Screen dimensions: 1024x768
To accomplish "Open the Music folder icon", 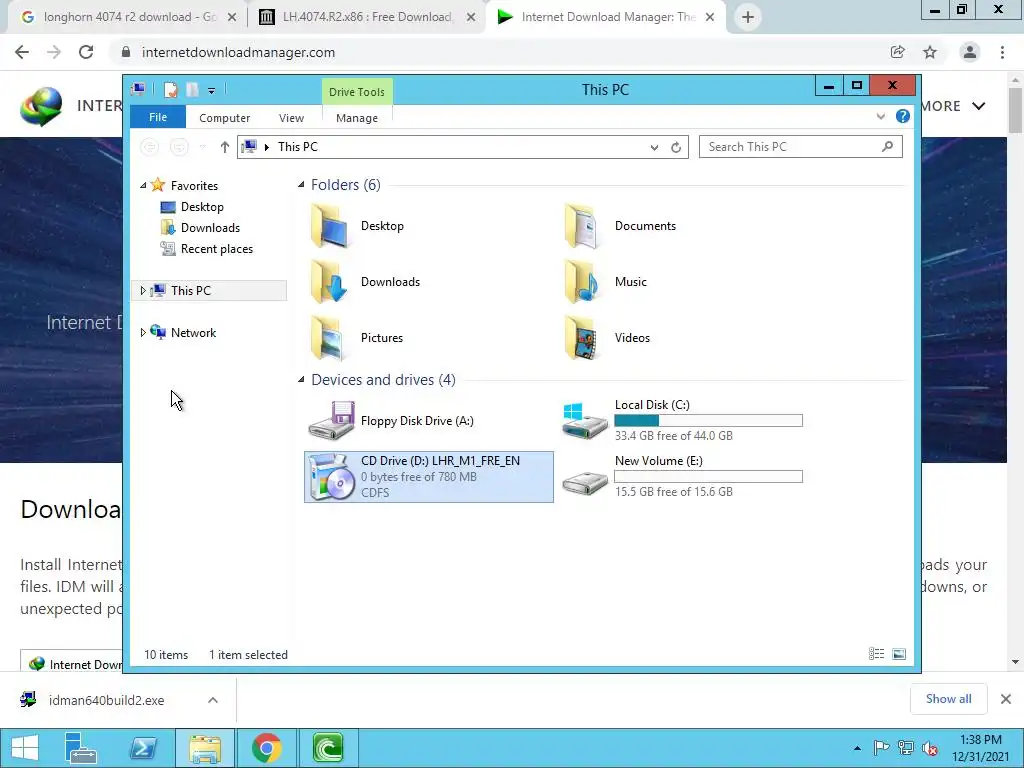I will pyautogui.click(x=583, y=282).
